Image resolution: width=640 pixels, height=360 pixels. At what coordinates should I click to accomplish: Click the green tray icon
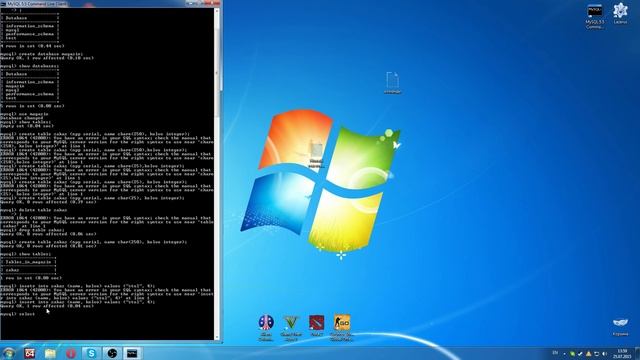click(572, 353)
